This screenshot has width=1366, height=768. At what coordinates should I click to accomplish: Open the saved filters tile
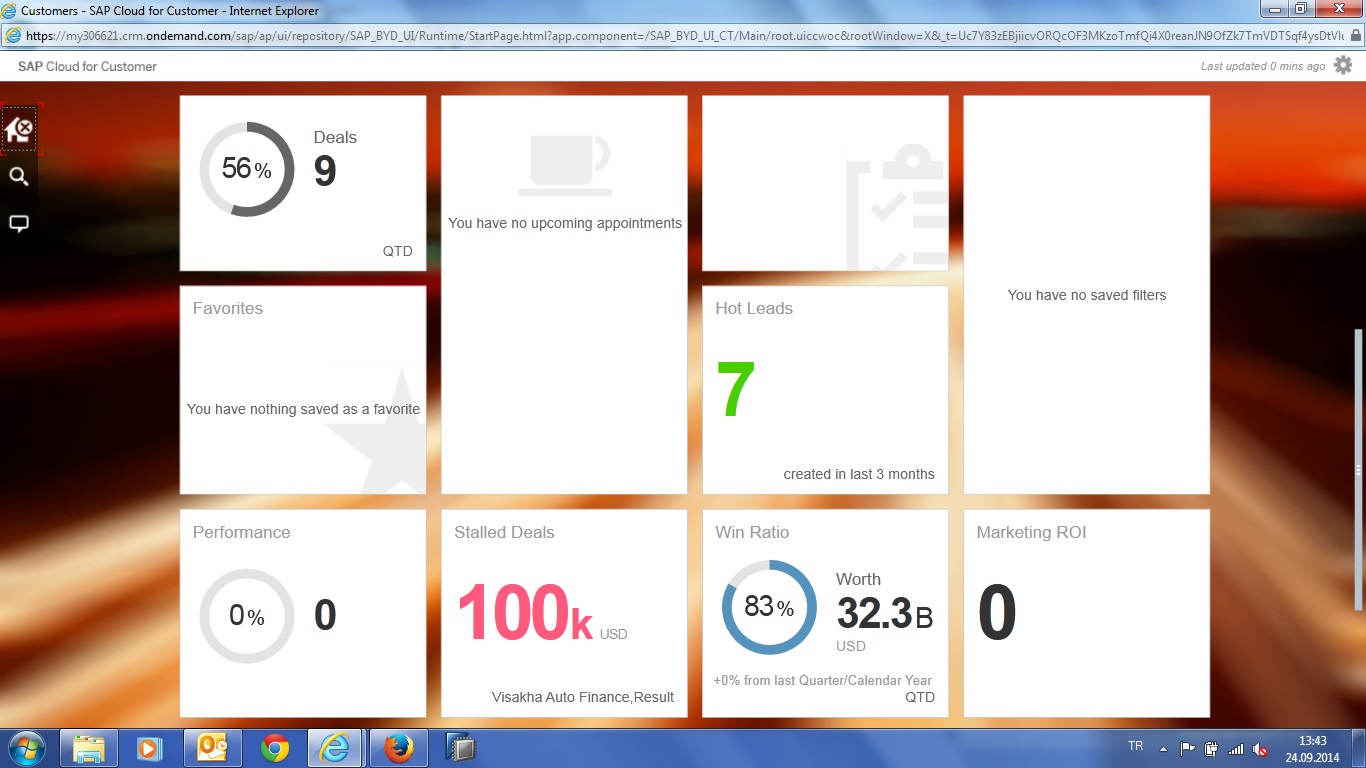pos(1086,295)
